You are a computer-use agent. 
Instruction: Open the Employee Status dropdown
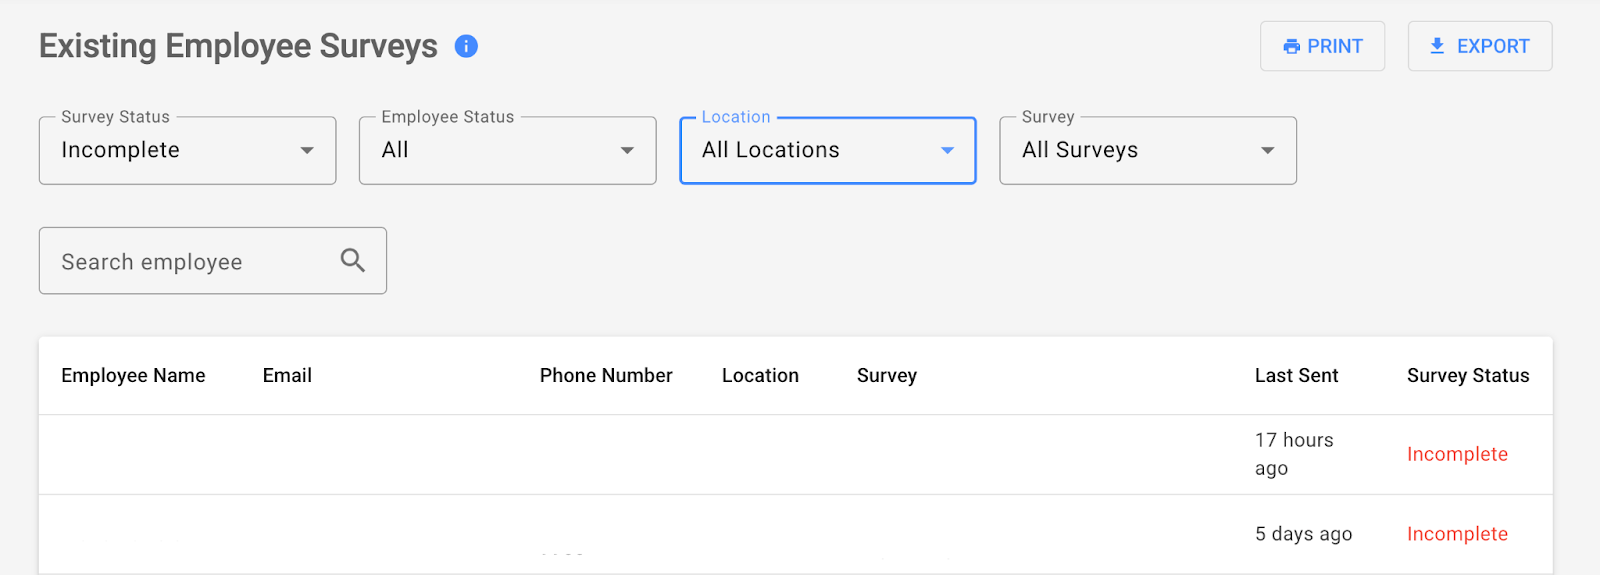point(507,151)
